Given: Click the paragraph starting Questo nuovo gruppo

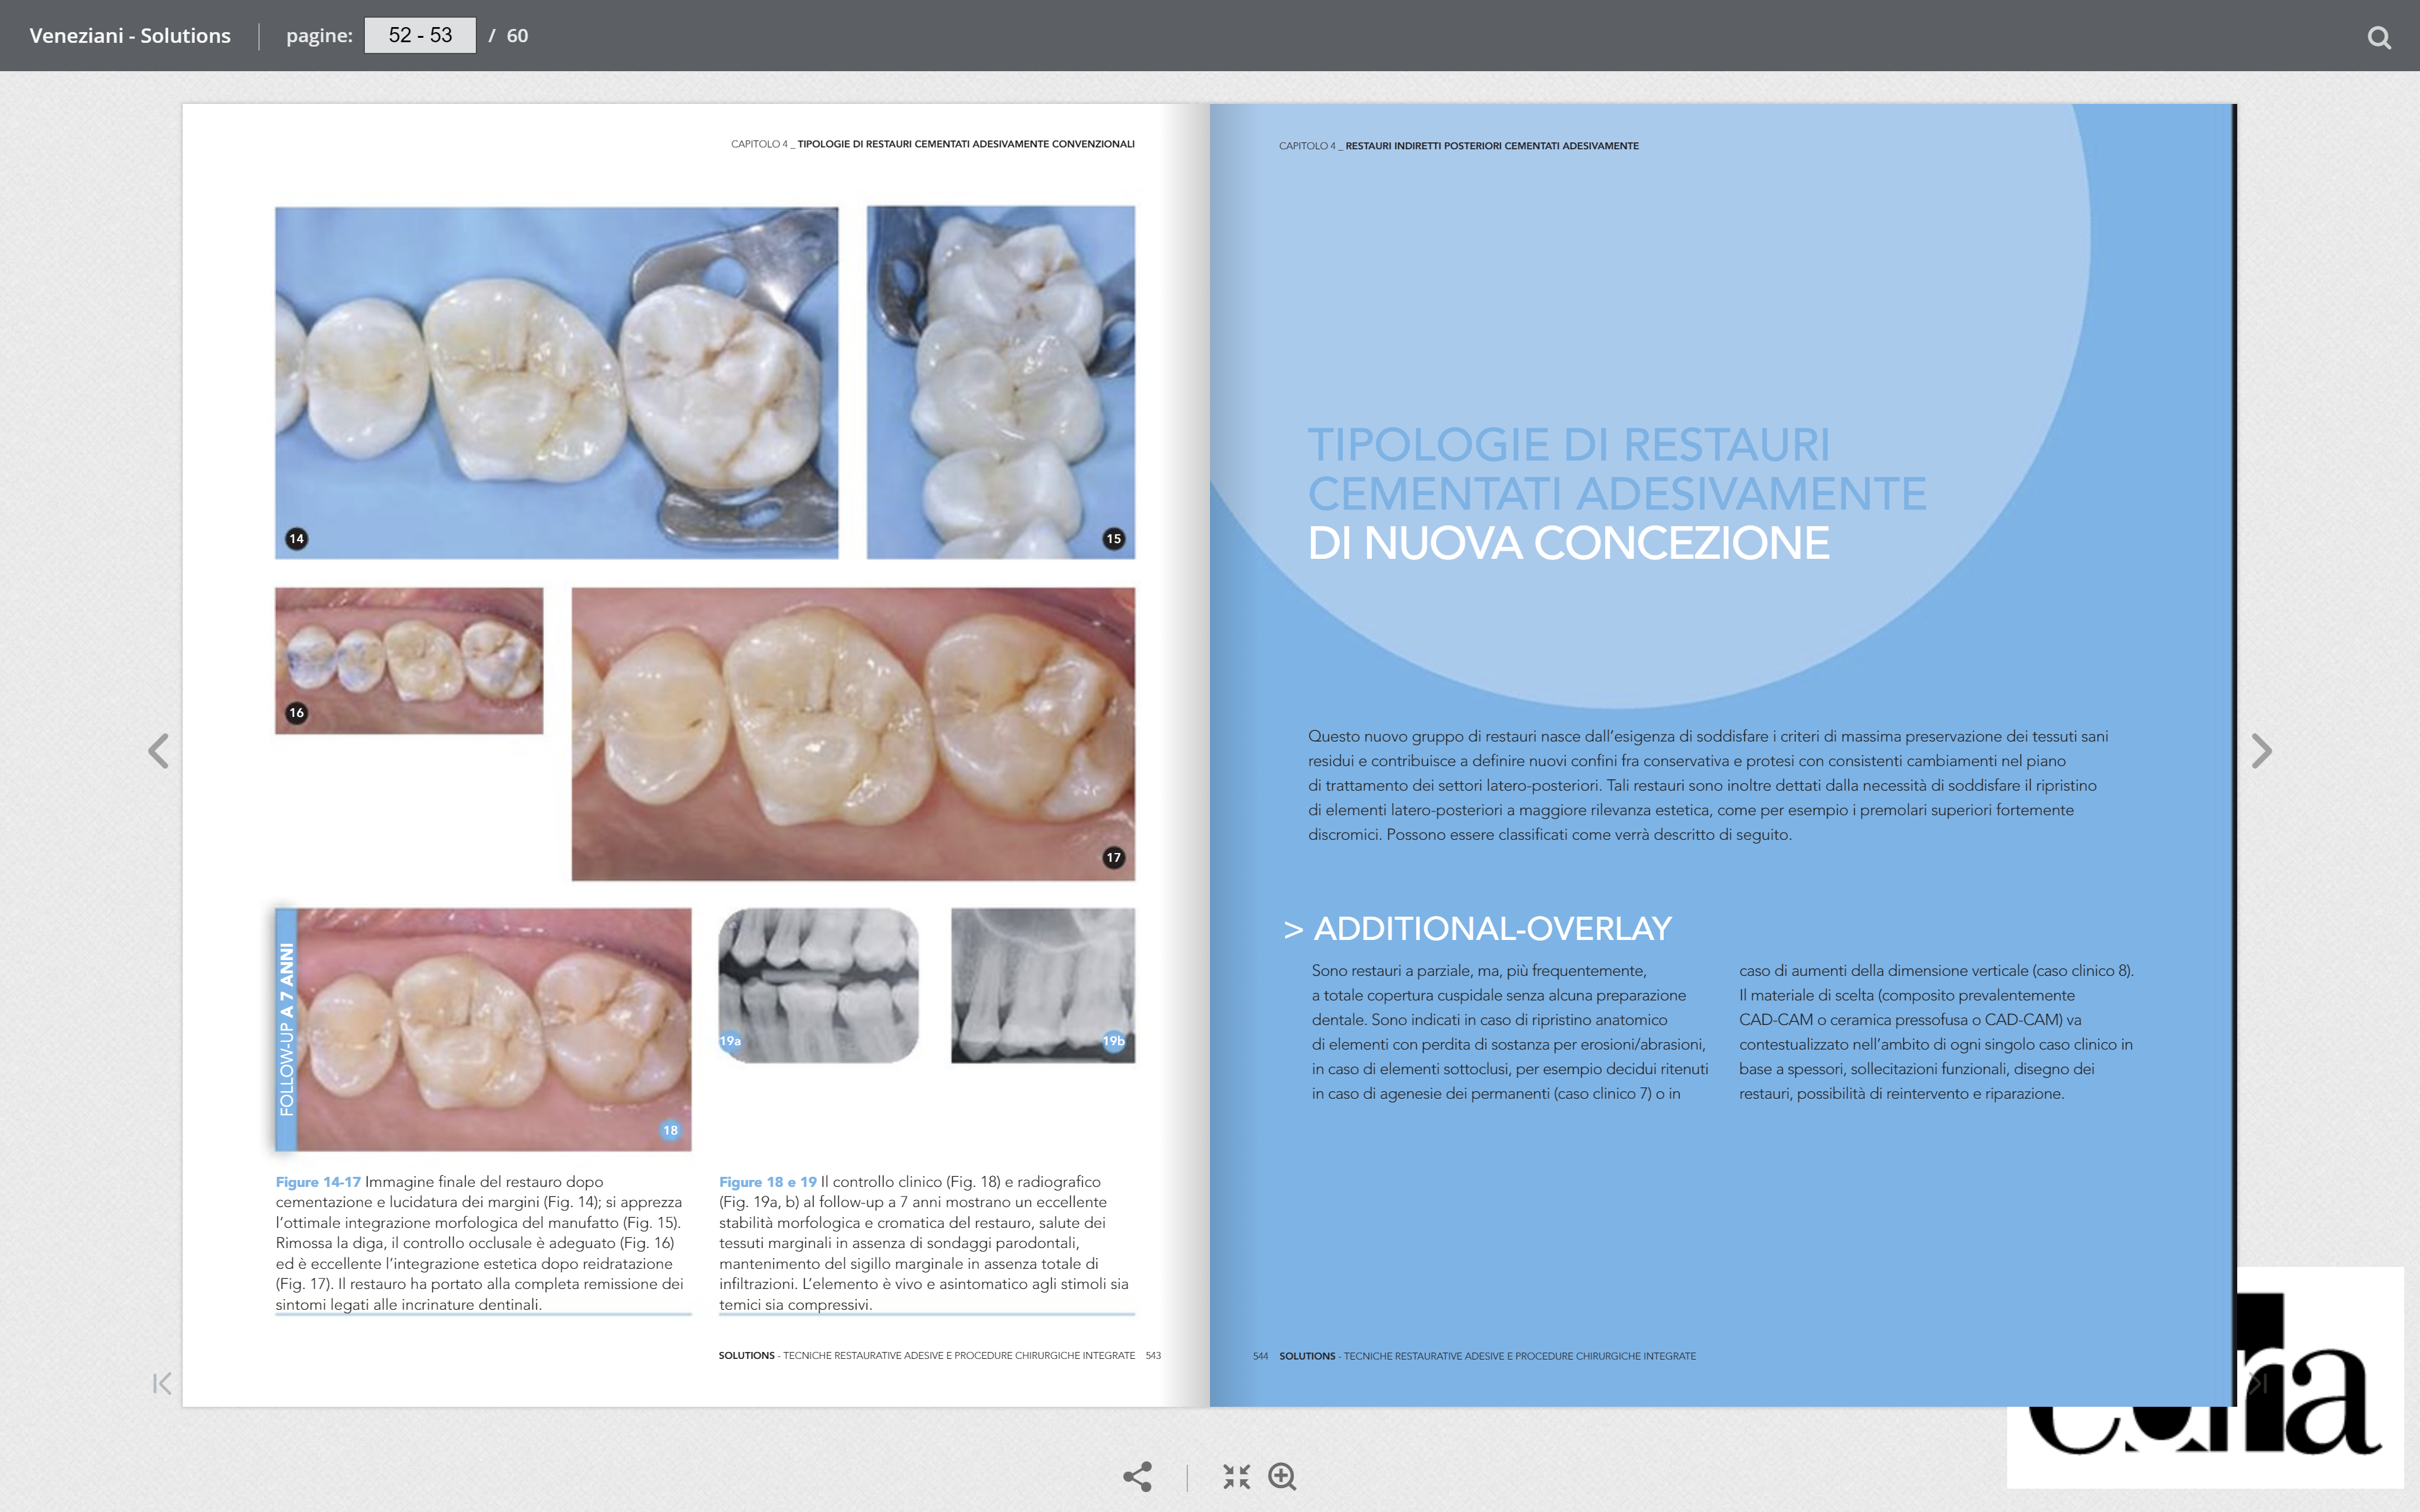Looking at the screenshot, I should coord(1708,785).
